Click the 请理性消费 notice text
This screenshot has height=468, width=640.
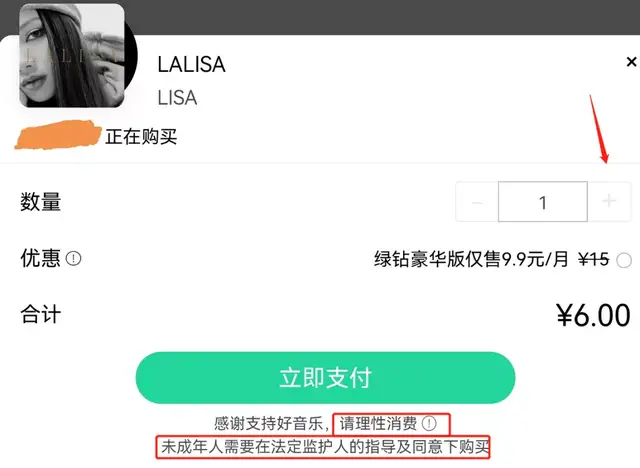coord(378,424)
